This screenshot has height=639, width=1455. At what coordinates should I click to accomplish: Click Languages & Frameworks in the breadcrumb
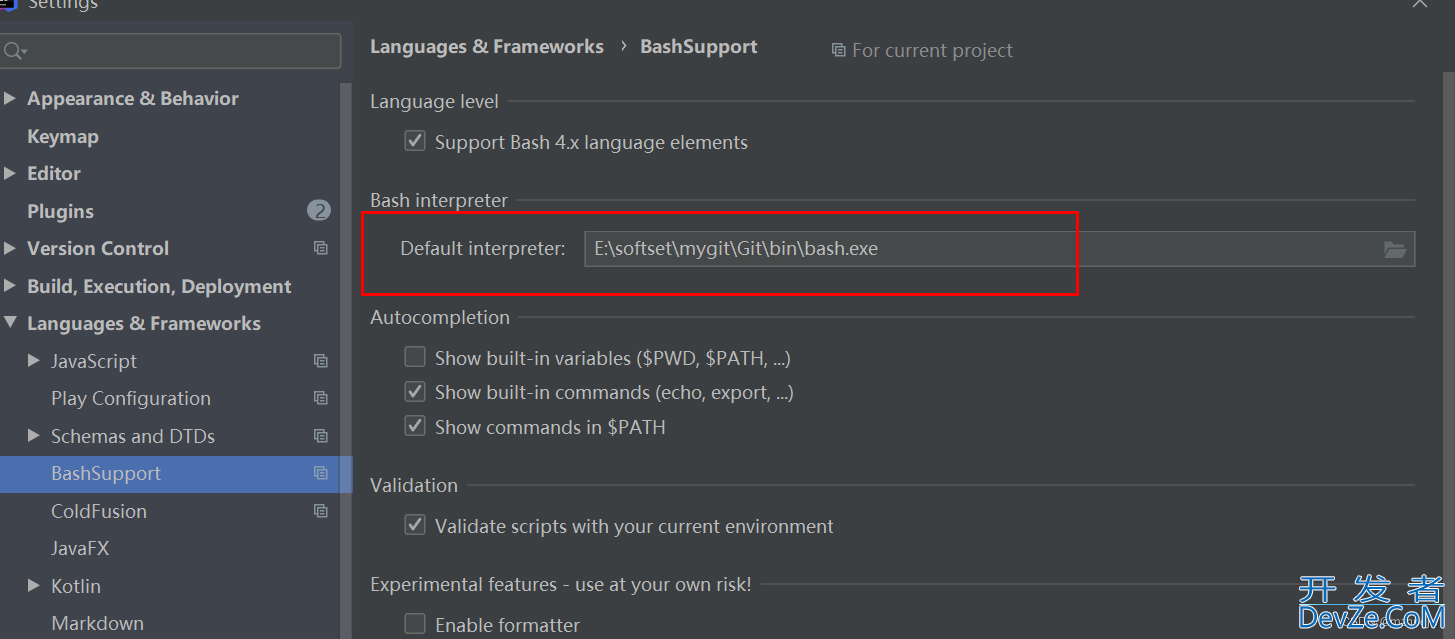pos(487,47)
